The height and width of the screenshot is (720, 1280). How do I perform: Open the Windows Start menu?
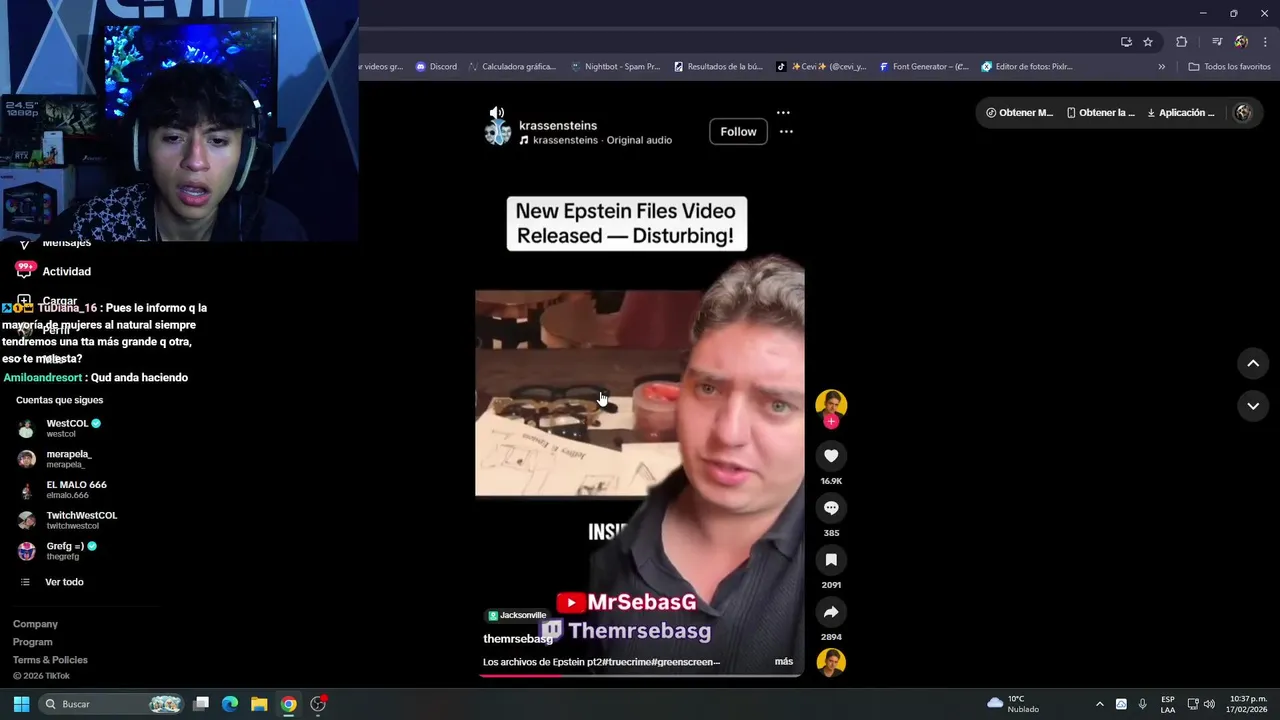[21, 704]
